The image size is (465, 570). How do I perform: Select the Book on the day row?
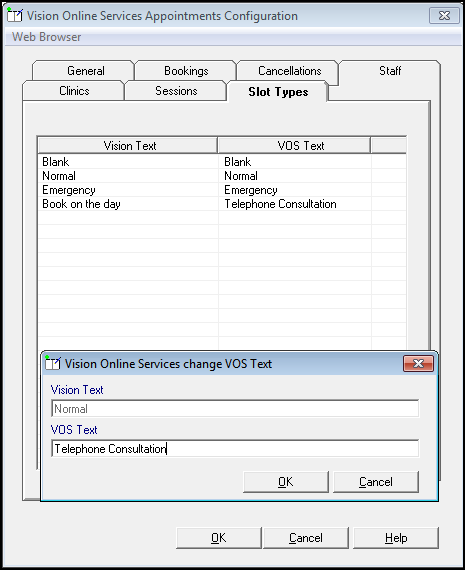[x=222, y=204]
